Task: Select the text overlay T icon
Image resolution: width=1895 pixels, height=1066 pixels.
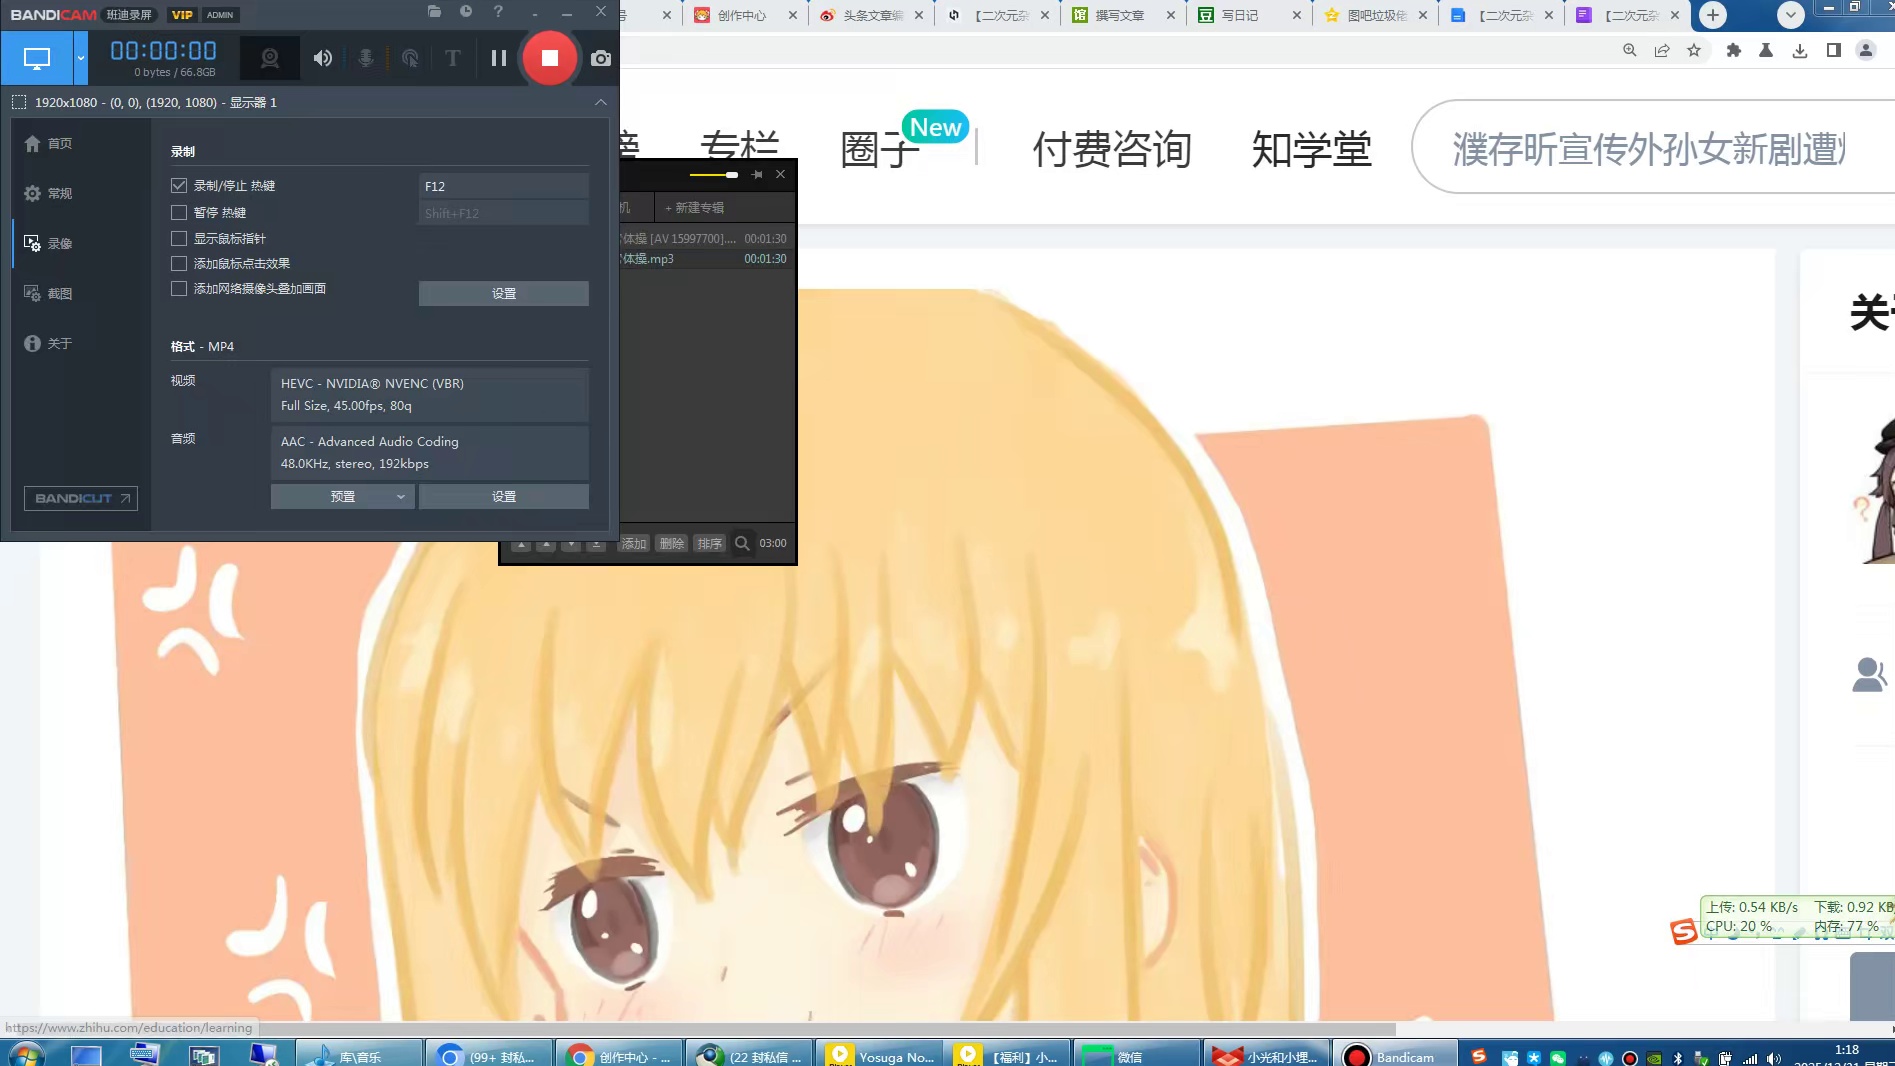Action: 452,58
